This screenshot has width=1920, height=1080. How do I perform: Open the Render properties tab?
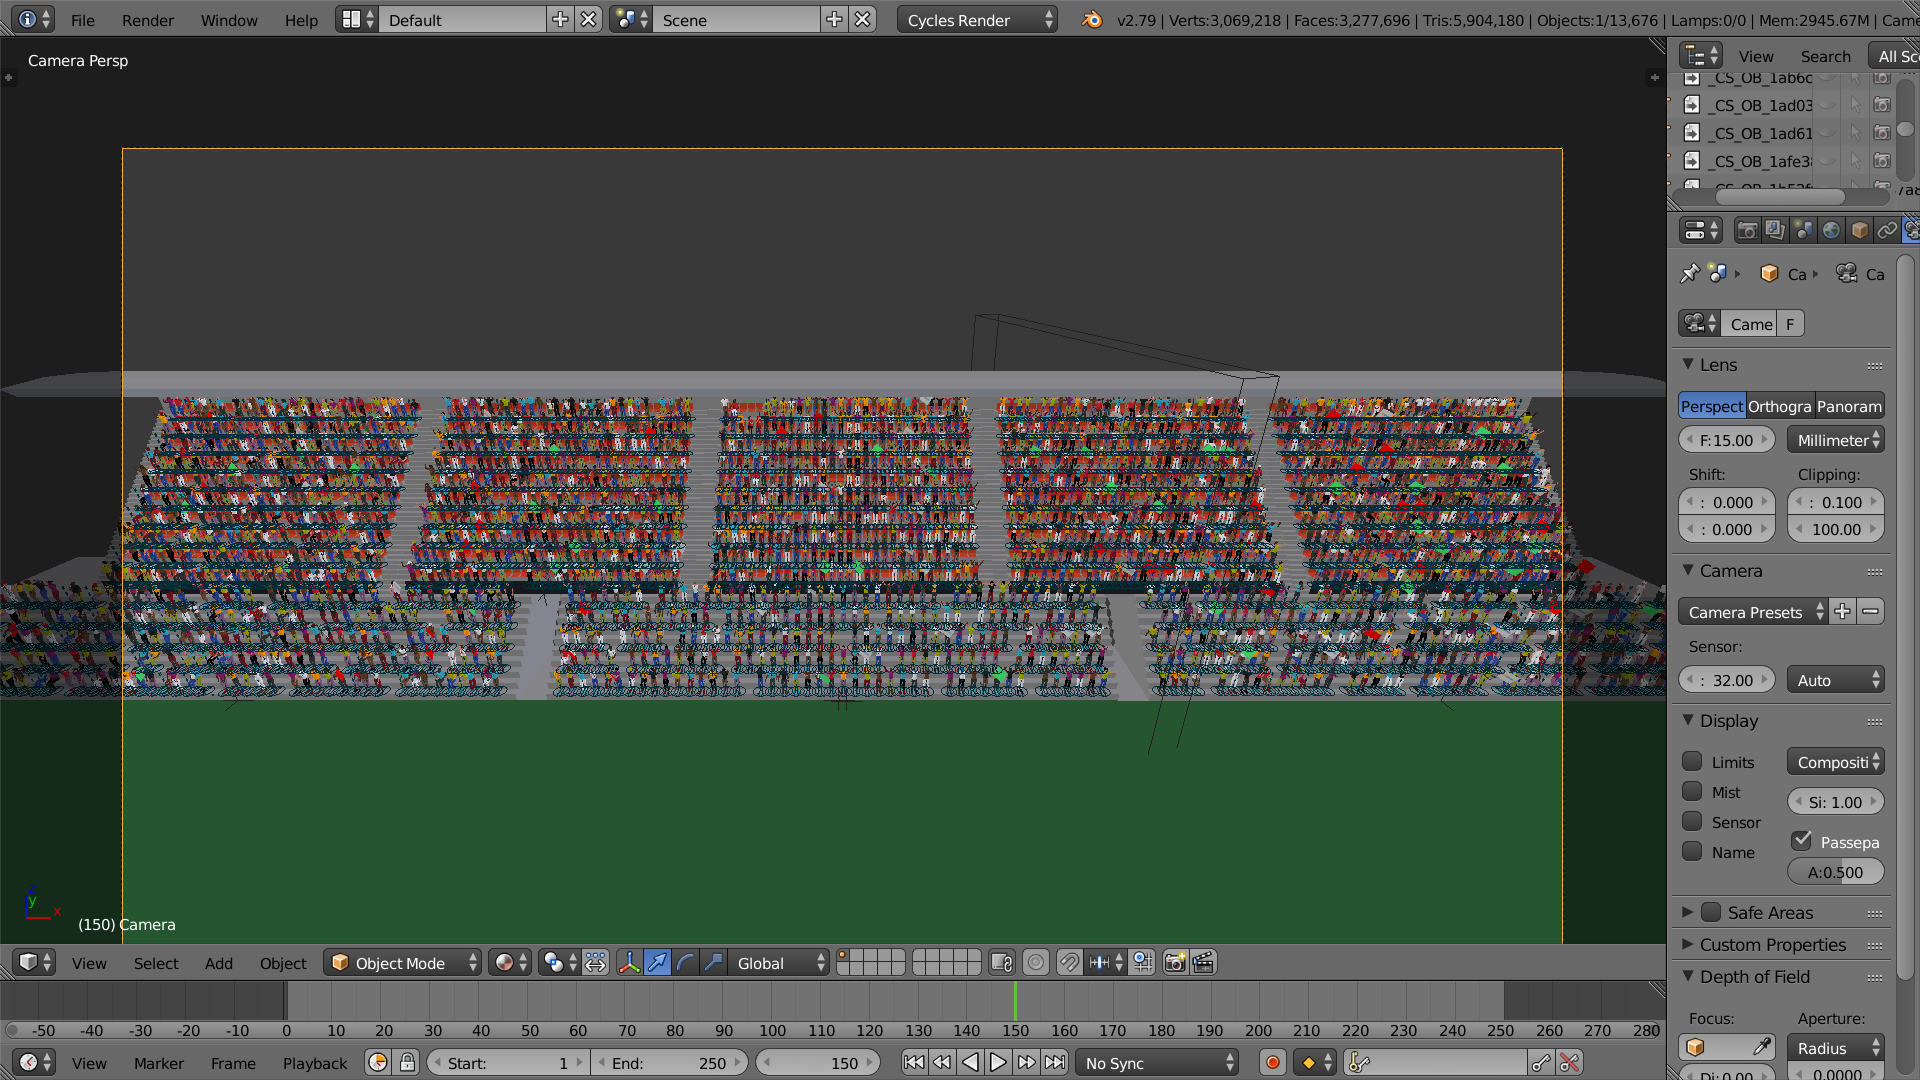click(x=1747, y=231)
